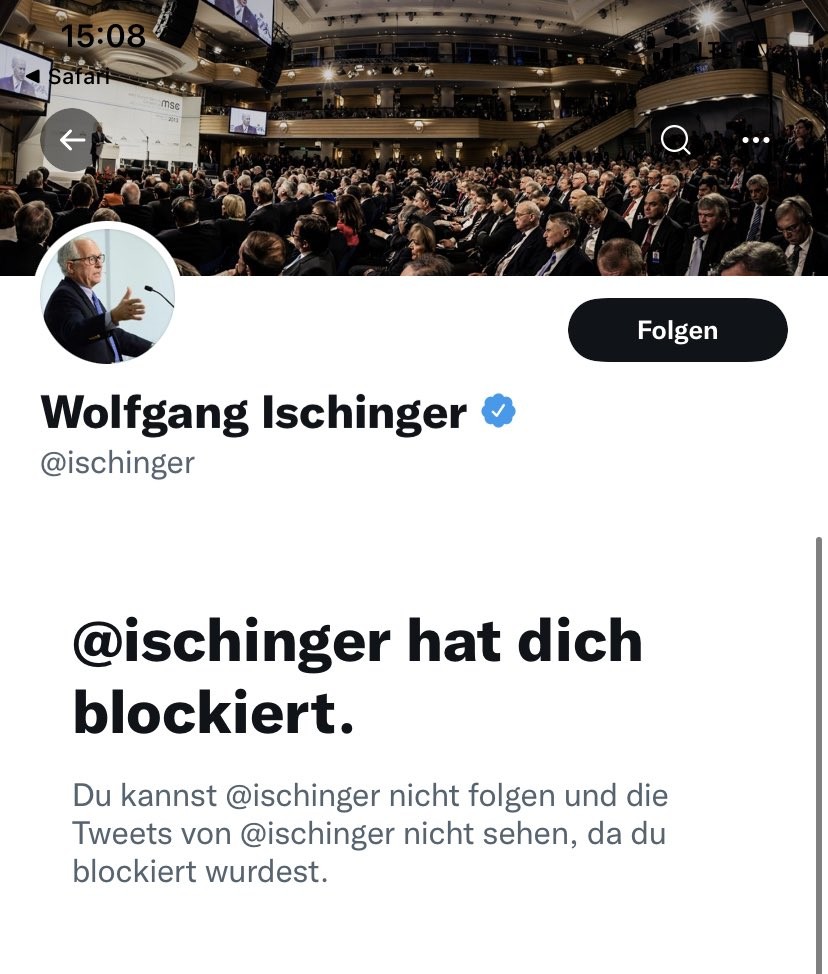828x974 pixels.
Task: Click the @ischinger handle below the name
Action: tap(117, 463)
